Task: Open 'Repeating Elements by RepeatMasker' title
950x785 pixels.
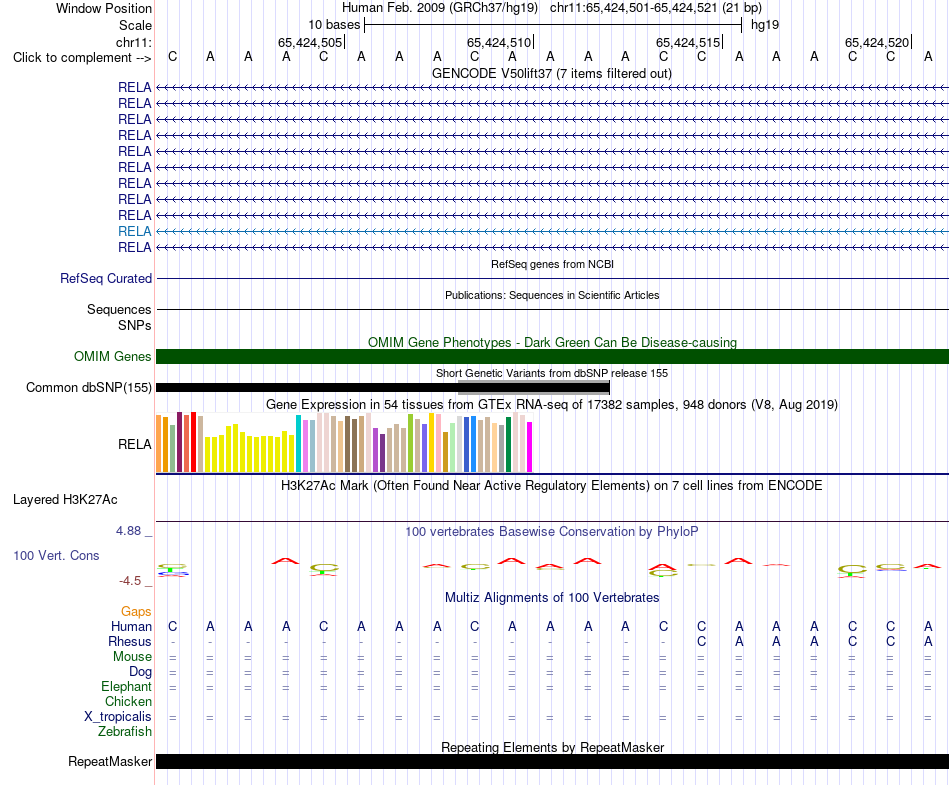Action: point(552,747)
